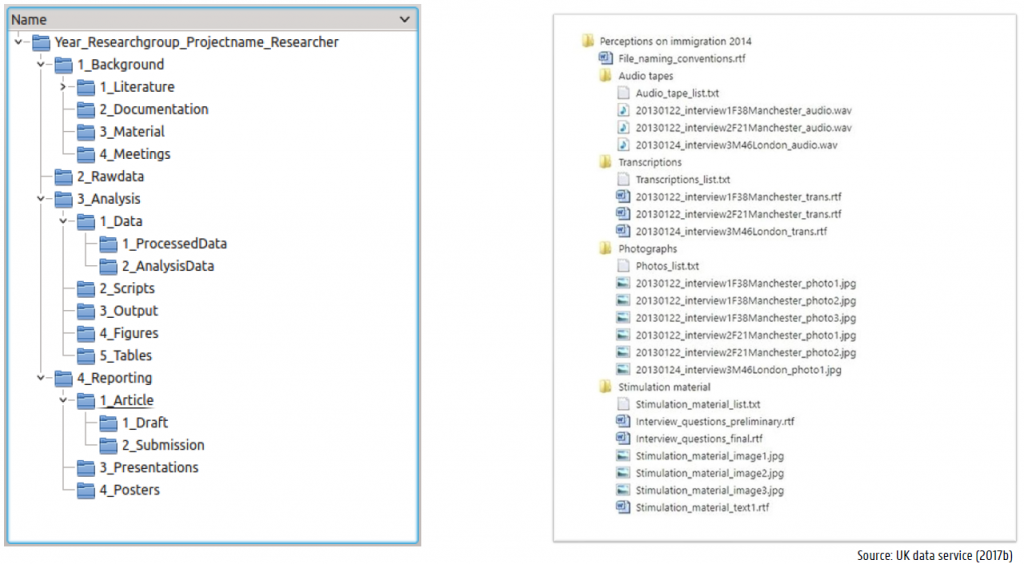1024x564 pixels.
Task: Select the 3_Presentations folder
Action: click(x=148, y=468)
